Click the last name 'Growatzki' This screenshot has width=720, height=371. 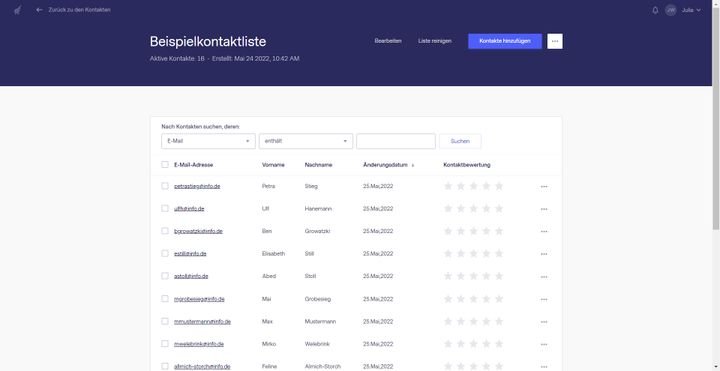317,231
